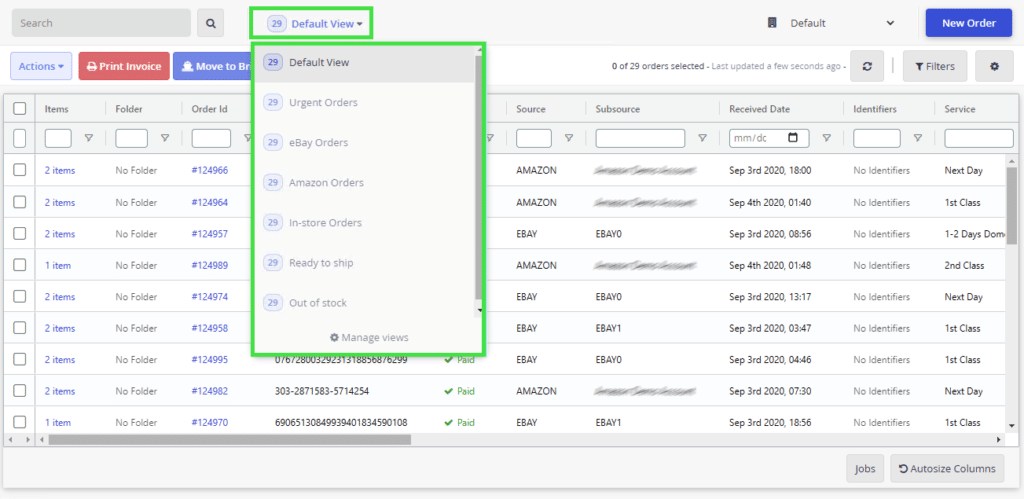Choose the Ready to ship view
This screenshot has width=1024, height=499.
tap(364, 263)
